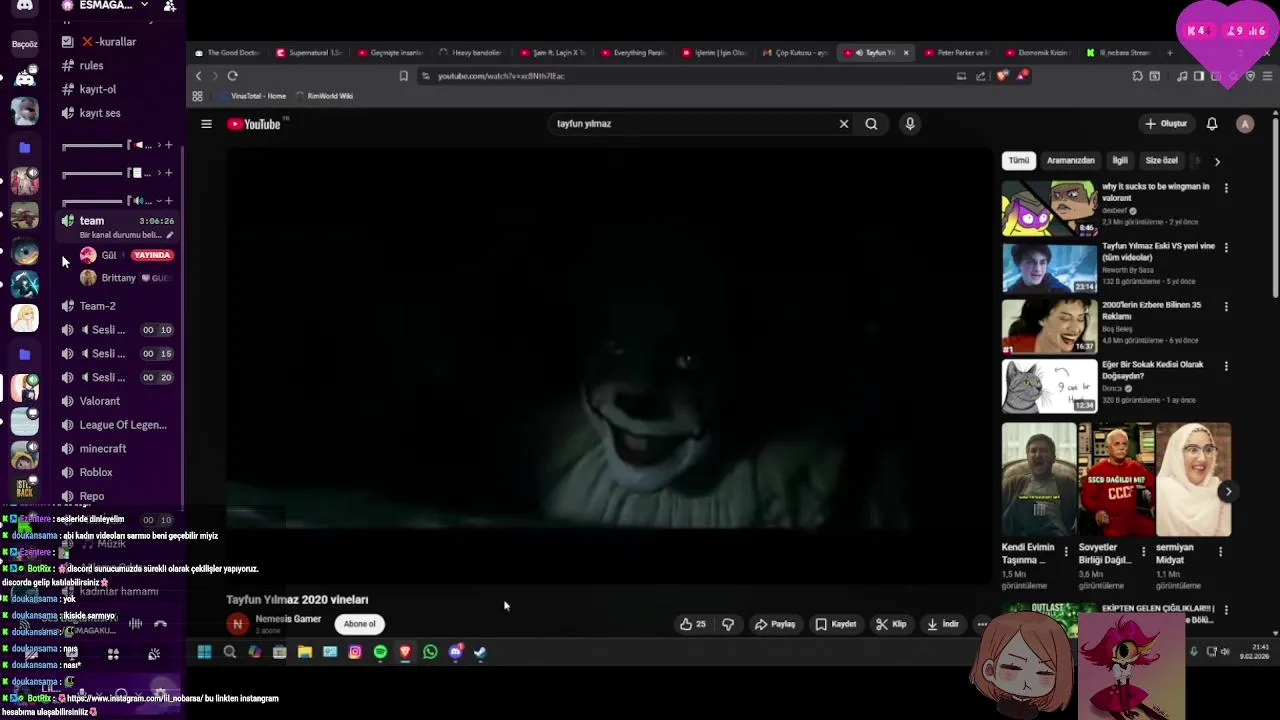Join the kayıt ses voice channel
Viewport: 1280px width, 720px height.
click(x=100, y=114)
